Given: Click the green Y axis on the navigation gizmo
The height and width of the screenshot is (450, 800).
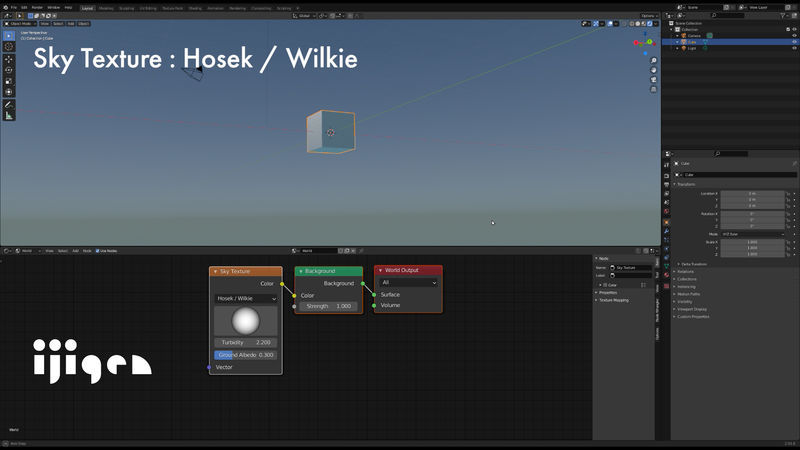Looking at the screenshot, I should pyautogui.click(x=649, y=42).
